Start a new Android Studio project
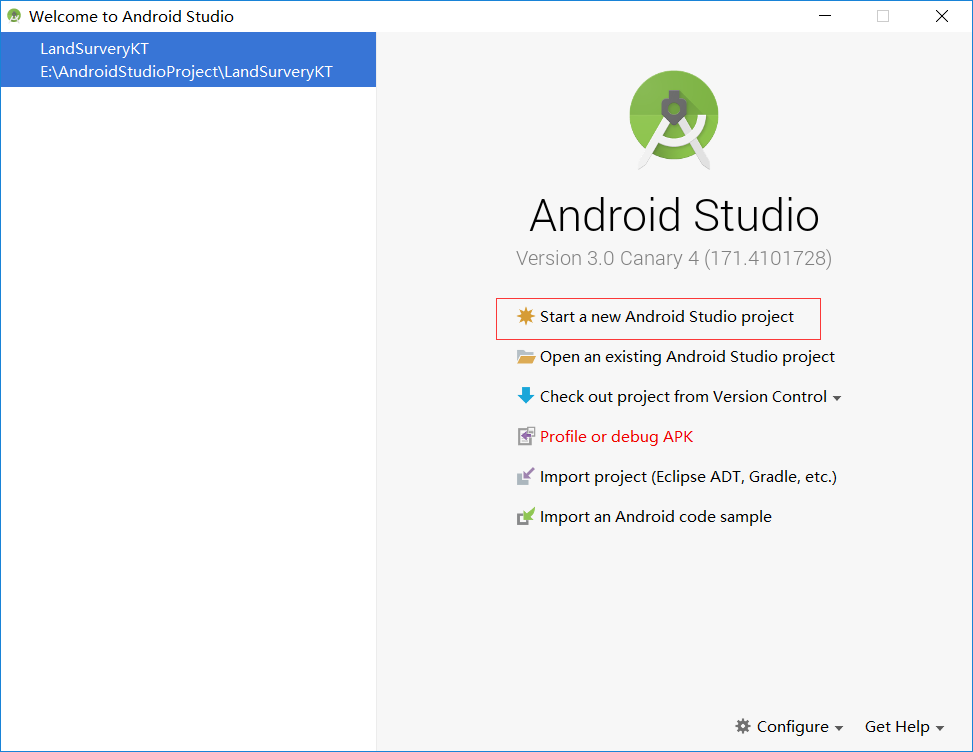 pyautogui.click(x=658, y=318)
